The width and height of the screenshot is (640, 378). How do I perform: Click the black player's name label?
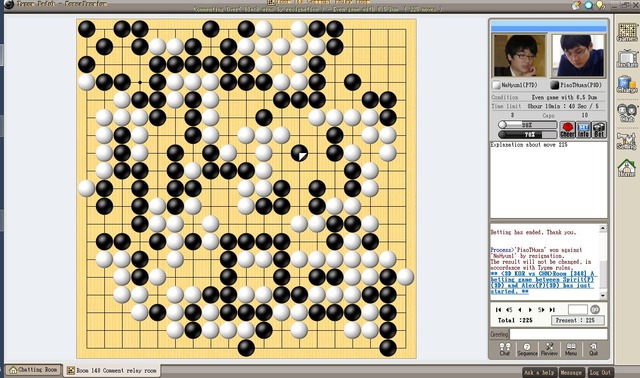pos(580,85)
